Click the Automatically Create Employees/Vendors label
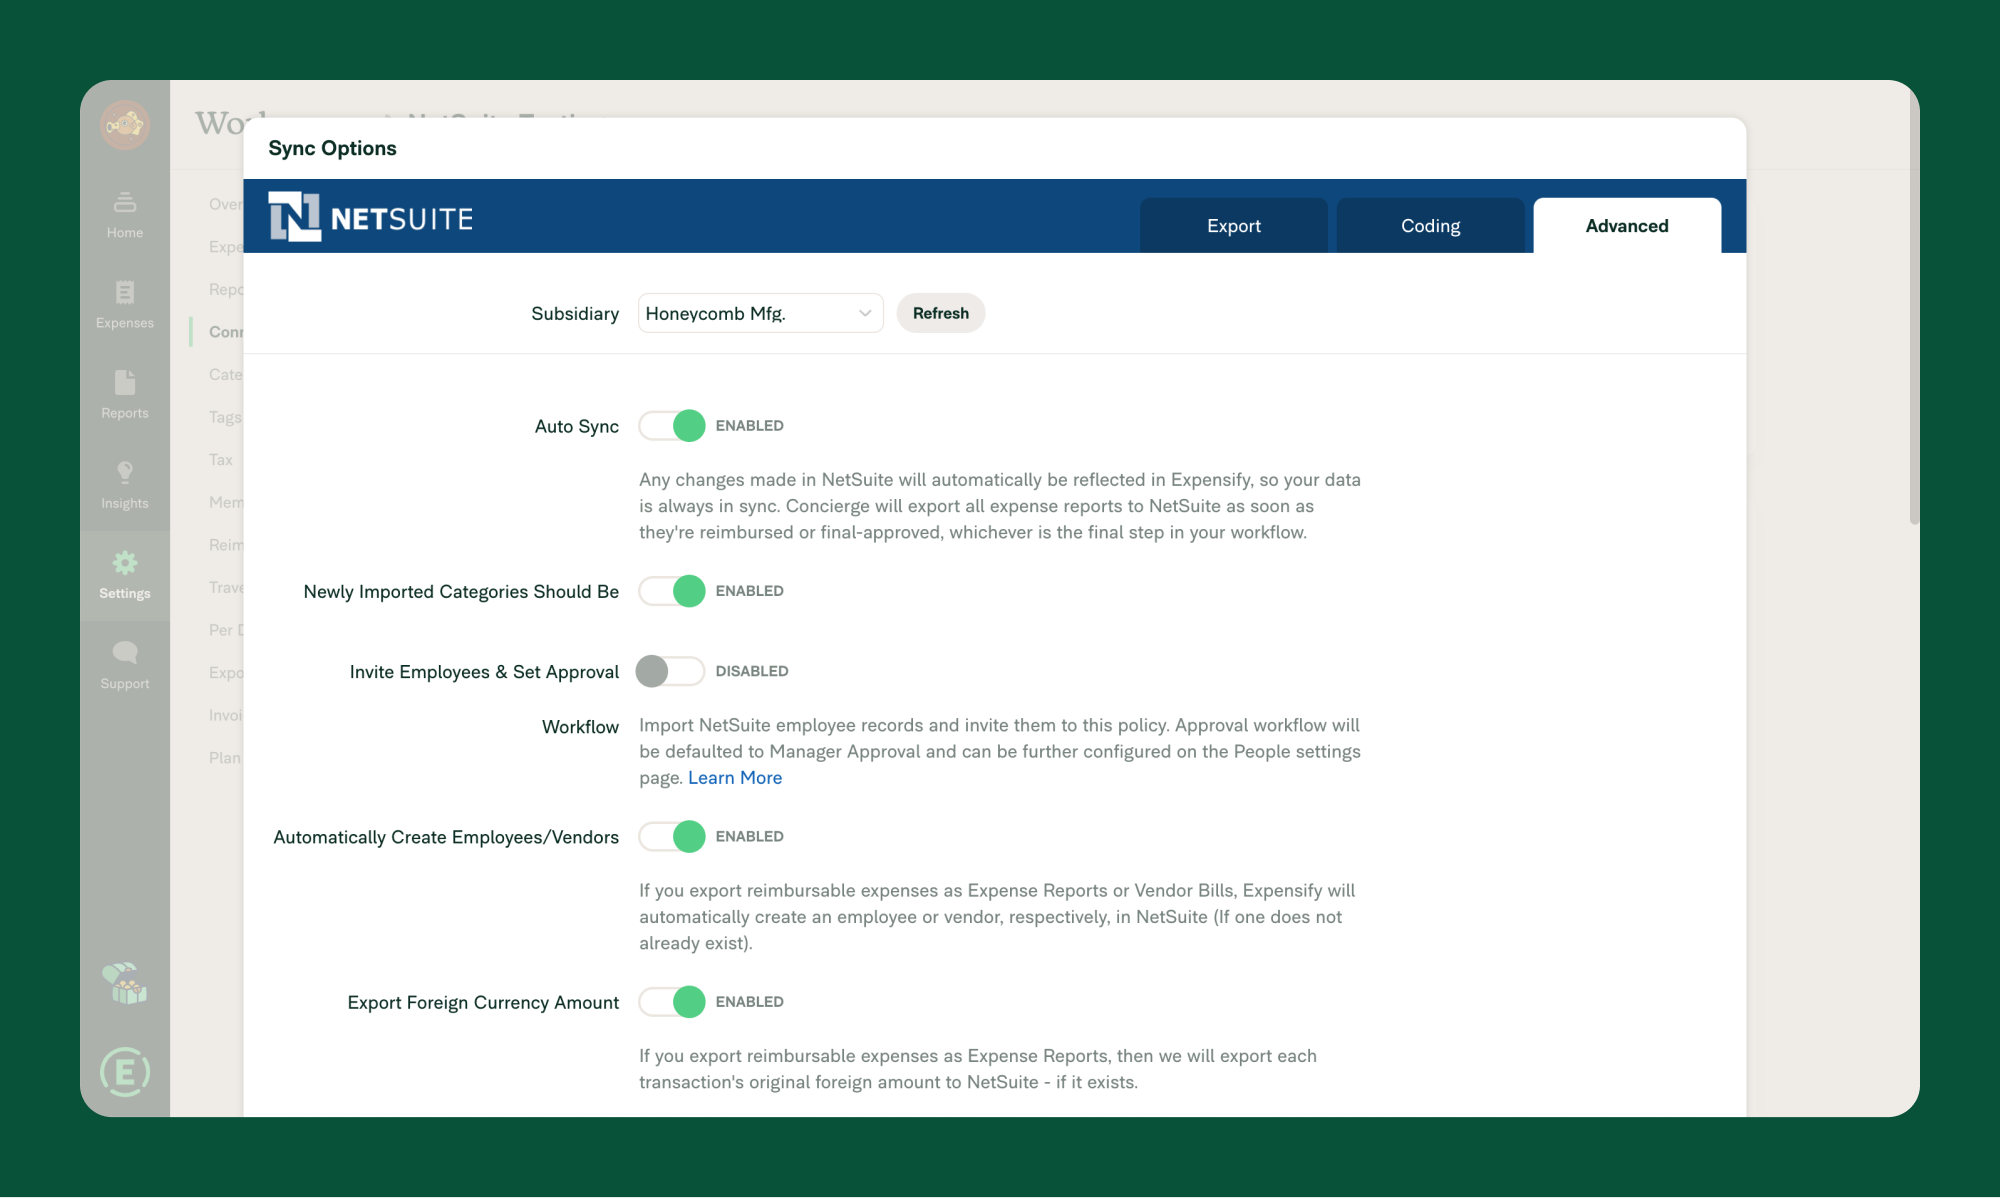Screen dimensions: 2000x1198 point(446,837)
